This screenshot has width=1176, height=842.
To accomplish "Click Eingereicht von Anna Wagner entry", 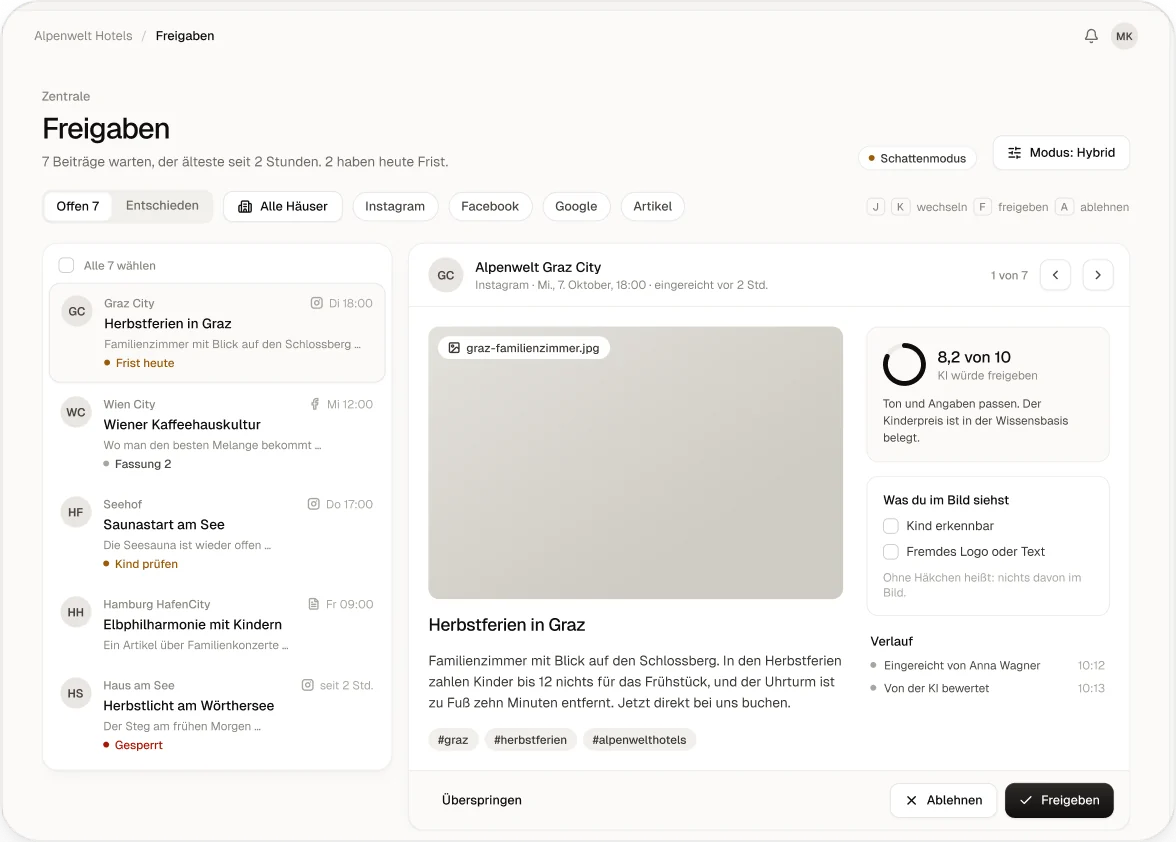I will (x=987, y=666).
